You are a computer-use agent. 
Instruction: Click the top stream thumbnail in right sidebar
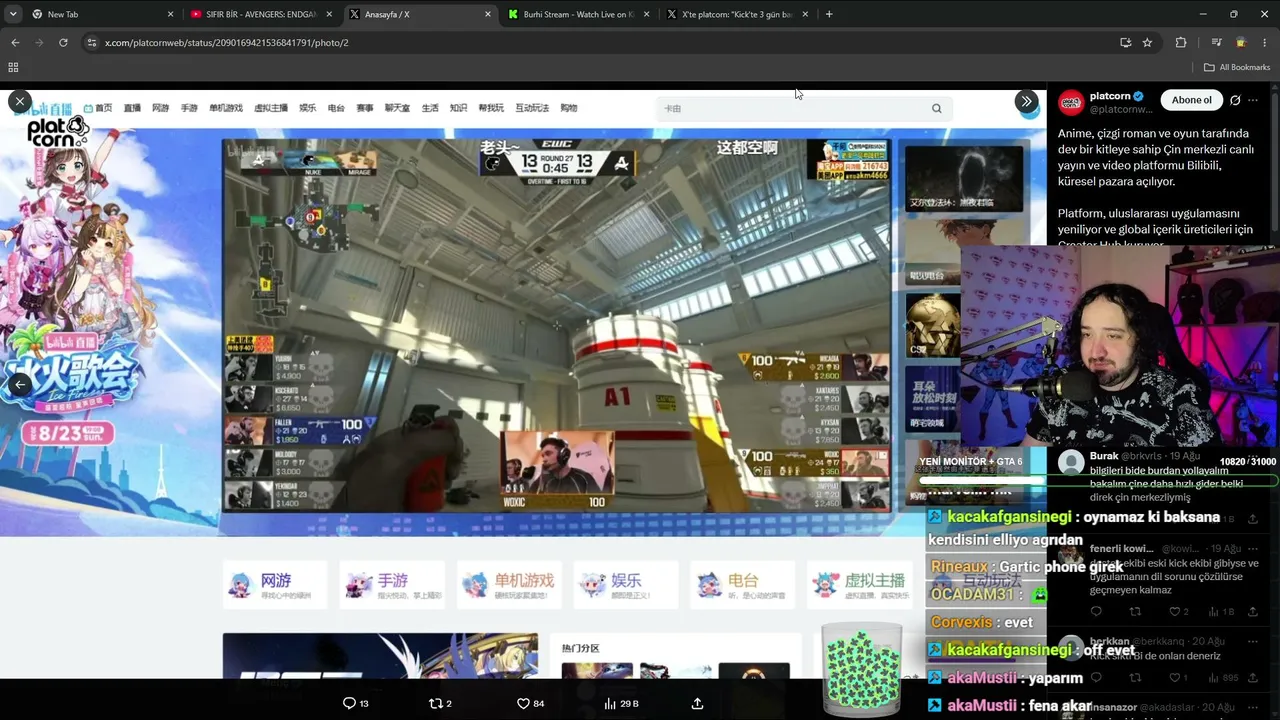[x=964, y=178]
